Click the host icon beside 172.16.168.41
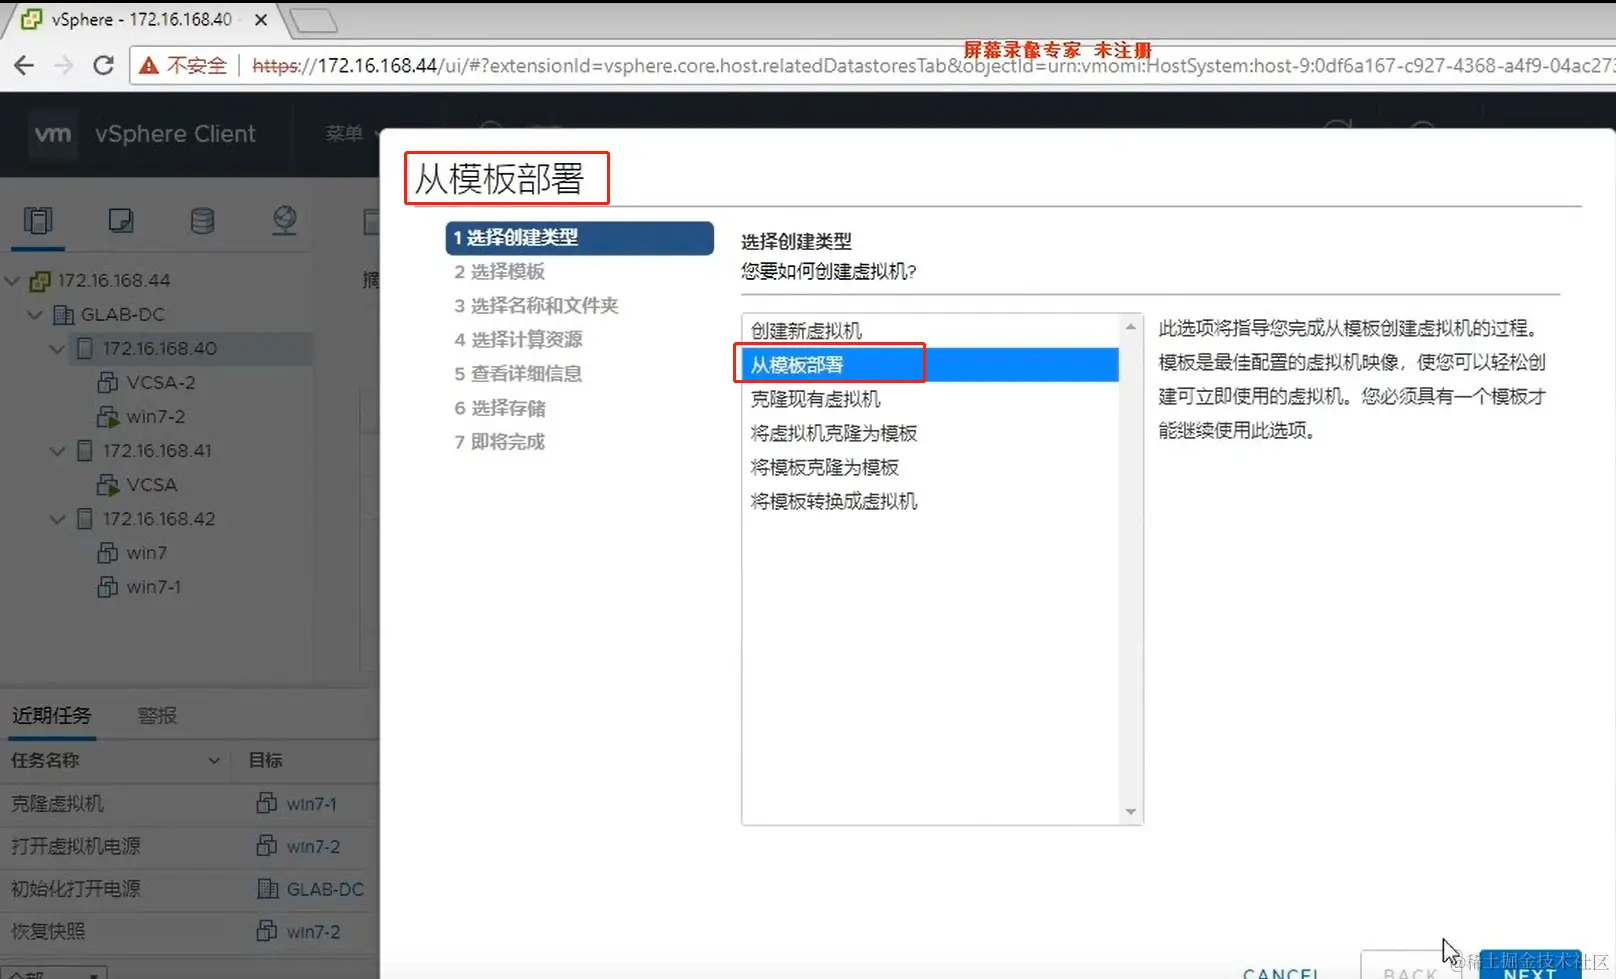 85,451
